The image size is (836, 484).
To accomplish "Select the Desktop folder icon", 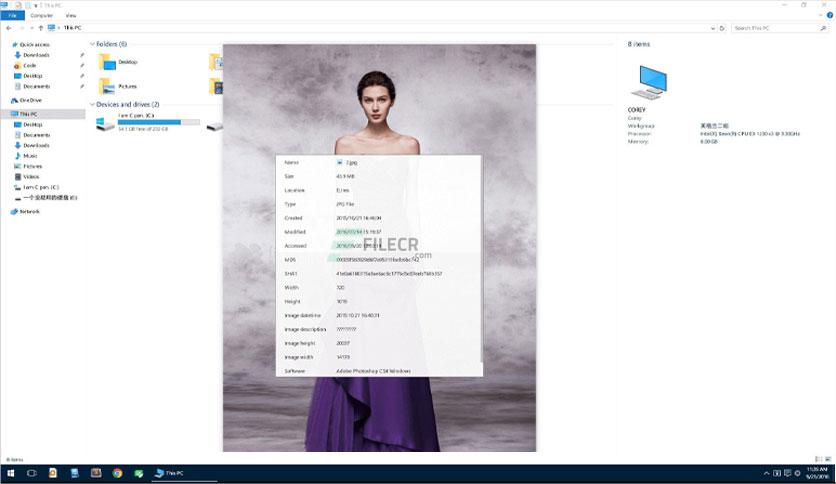I will 107,62.
